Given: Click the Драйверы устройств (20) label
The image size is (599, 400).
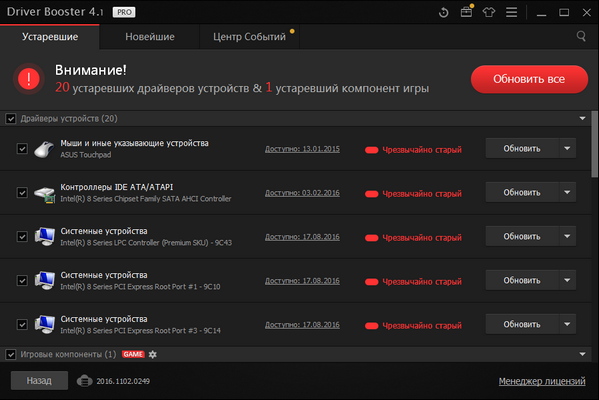Looking at the screenshot, I should click(x=69, y=118).
